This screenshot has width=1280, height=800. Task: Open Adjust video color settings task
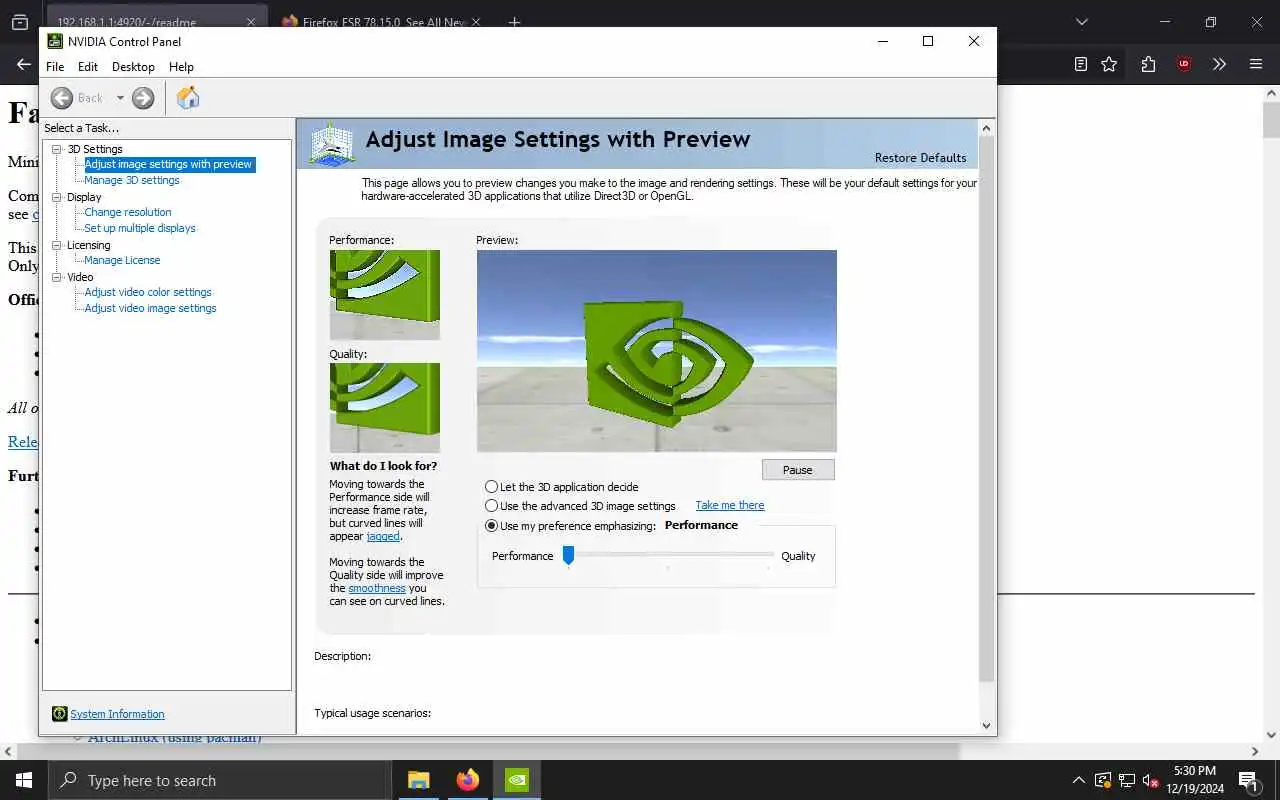point(148,292)
